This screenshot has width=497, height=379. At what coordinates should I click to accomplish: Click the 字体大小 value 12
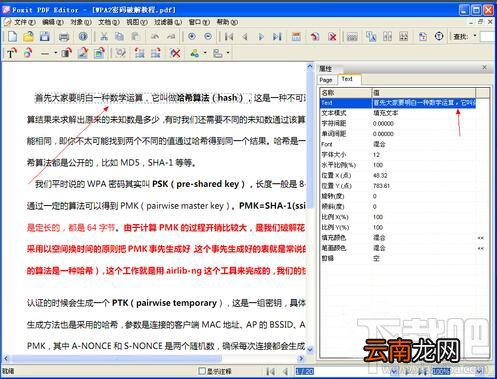point(376,154)
